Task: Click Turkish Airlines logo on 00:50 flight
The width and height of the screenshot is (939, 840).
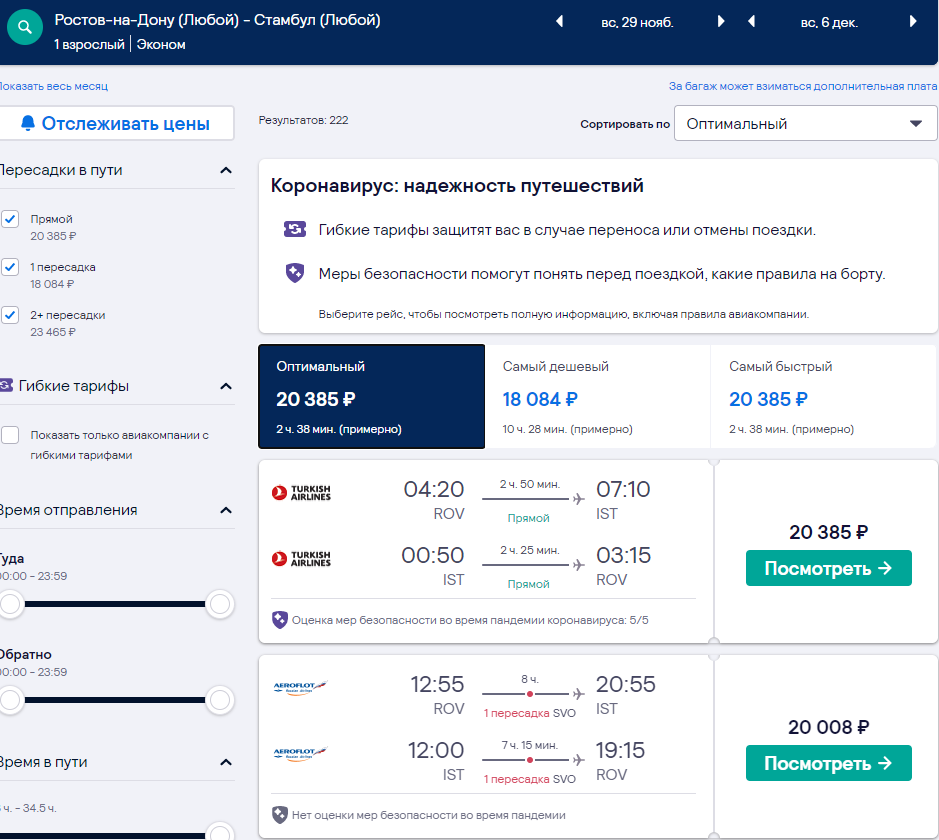Action: click(x=301, y=558)
